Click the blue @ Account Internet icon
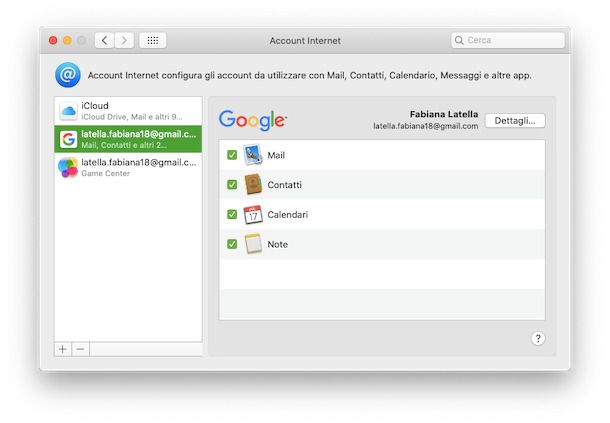610x423 pixels. pyautogui.click(x=68, y=75)
